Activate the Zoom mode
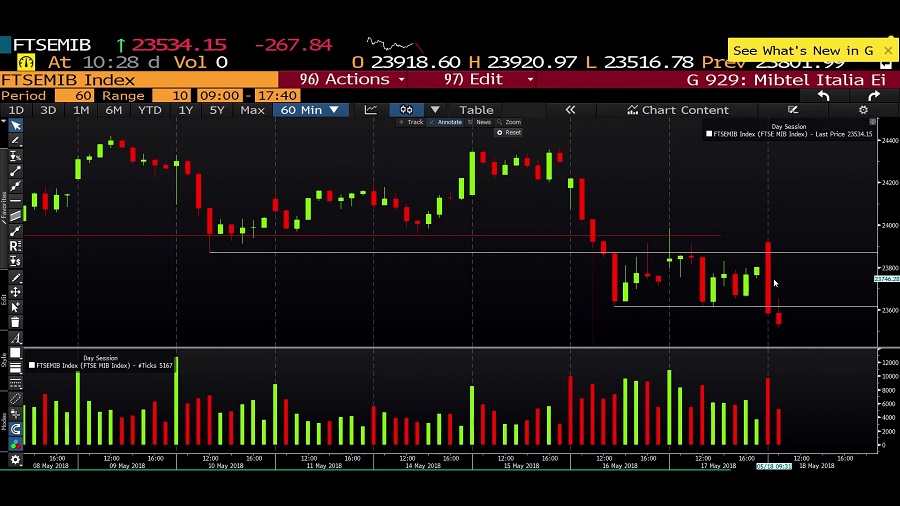900x506 pixels. pyautogui.click(x=509, y=122)
